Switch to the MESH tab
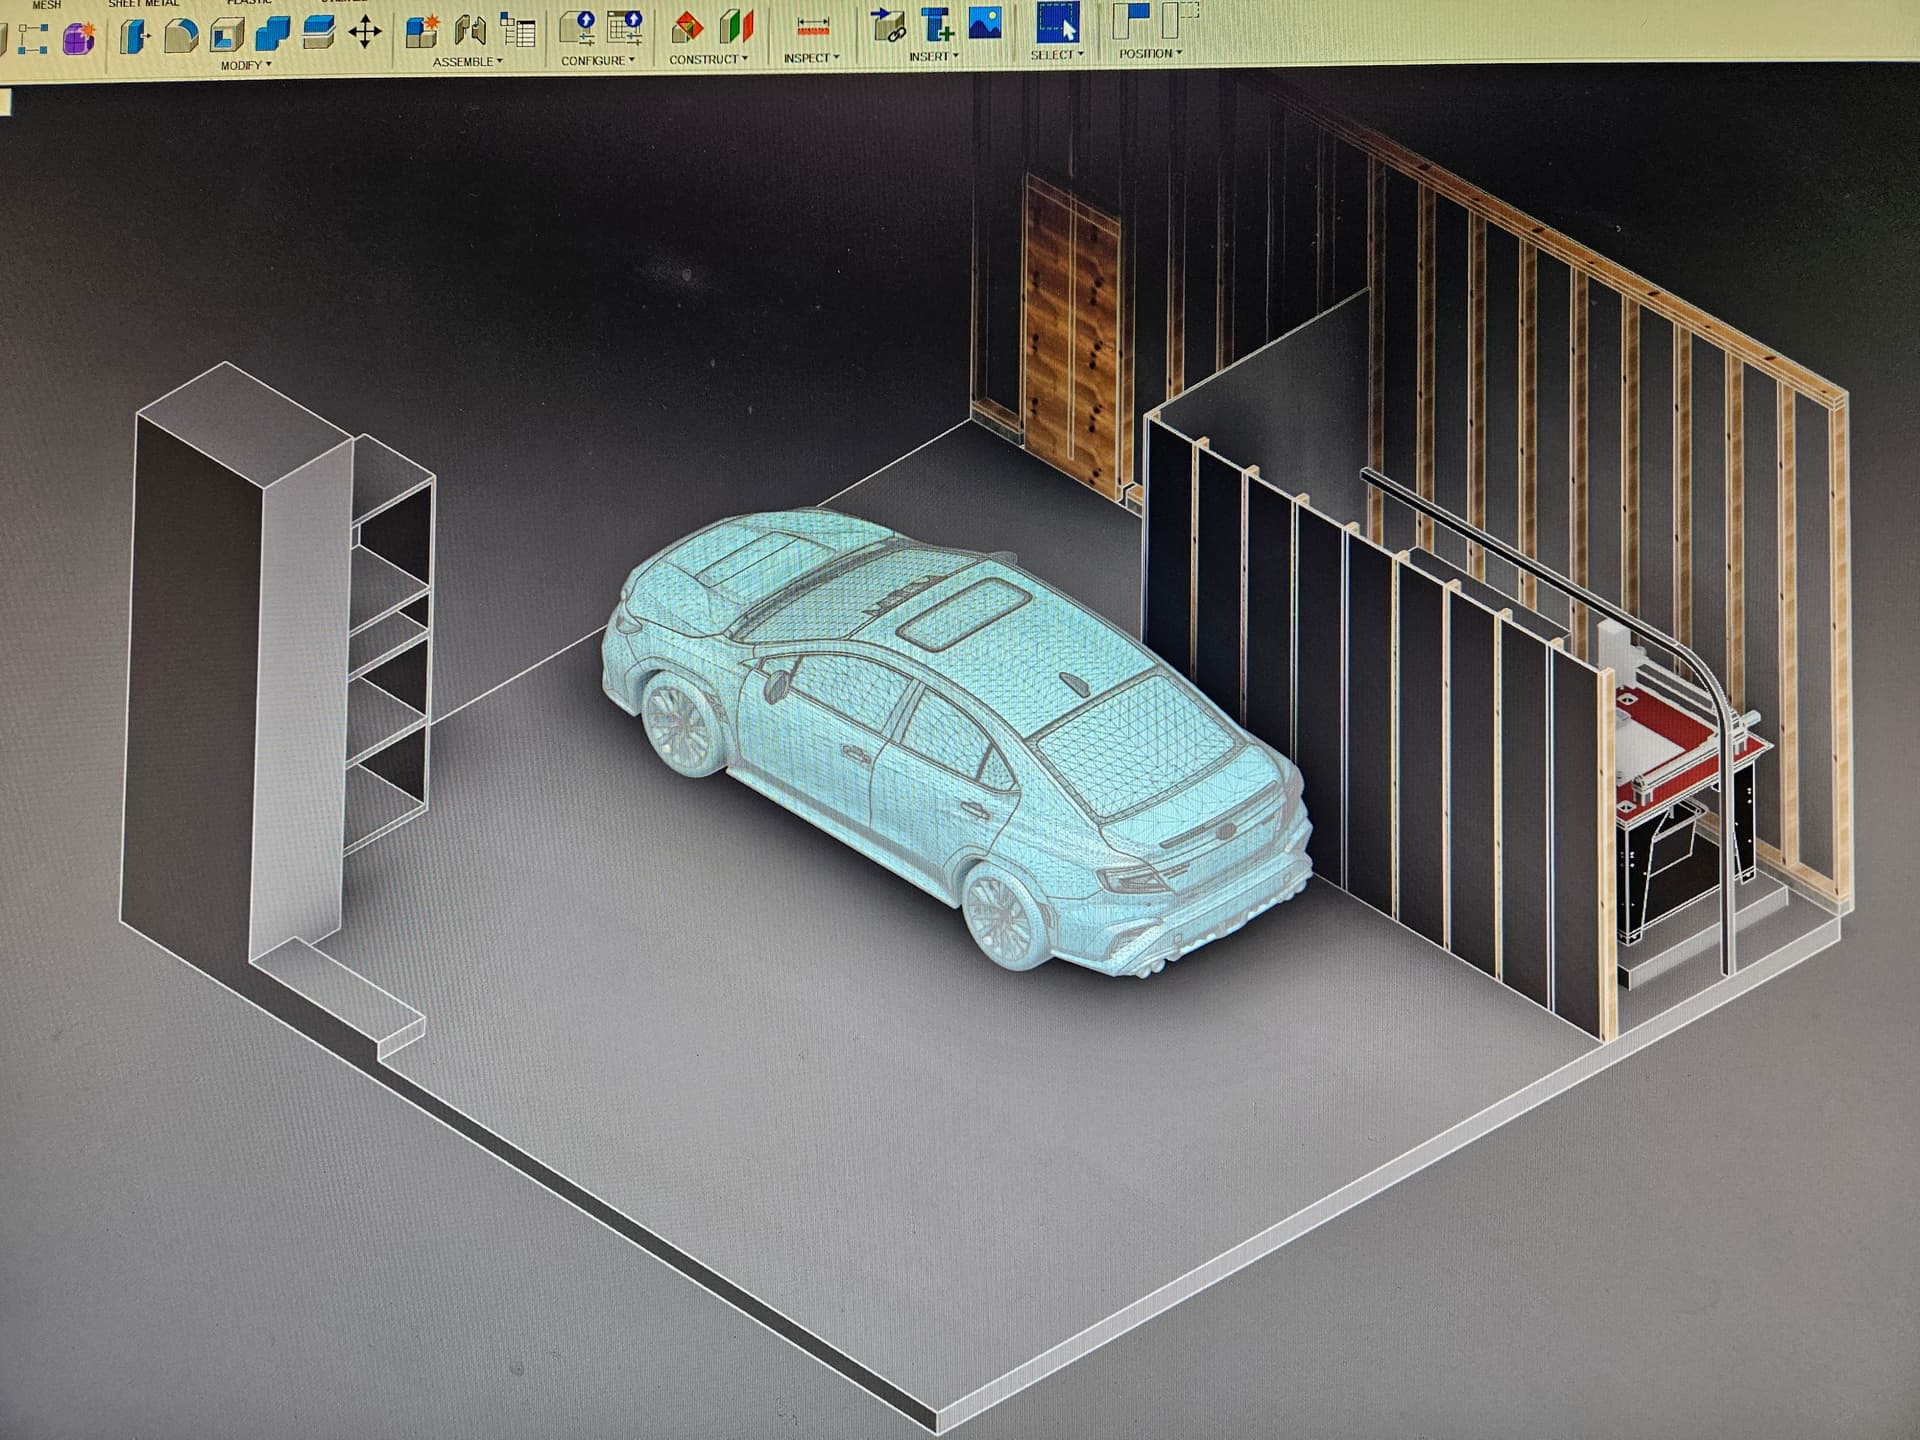 click(47, 5)
